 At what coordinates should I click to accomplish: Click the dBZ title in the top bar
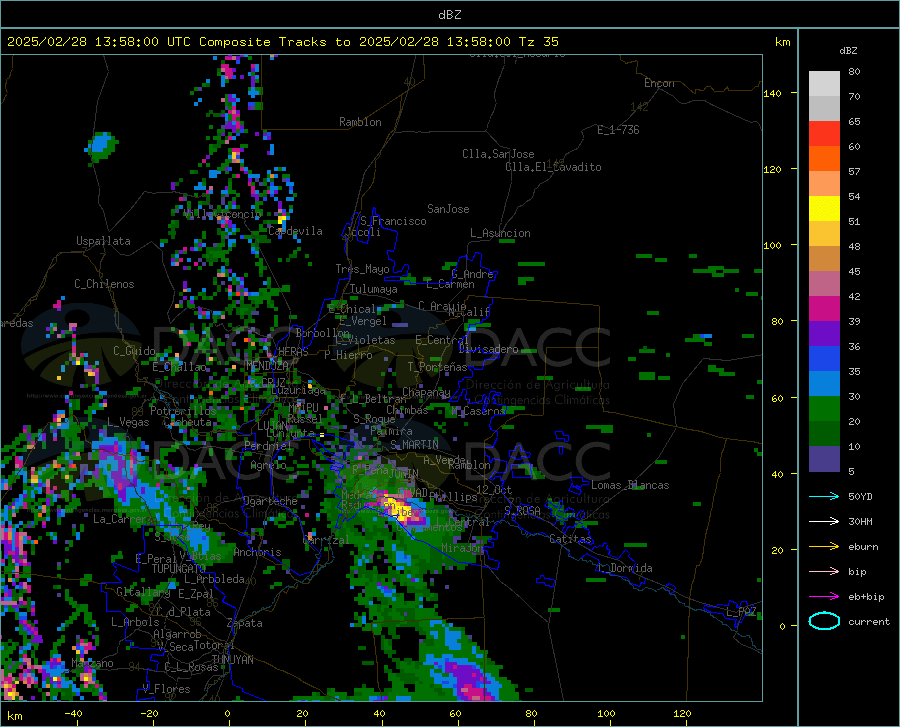pos(449,15)
